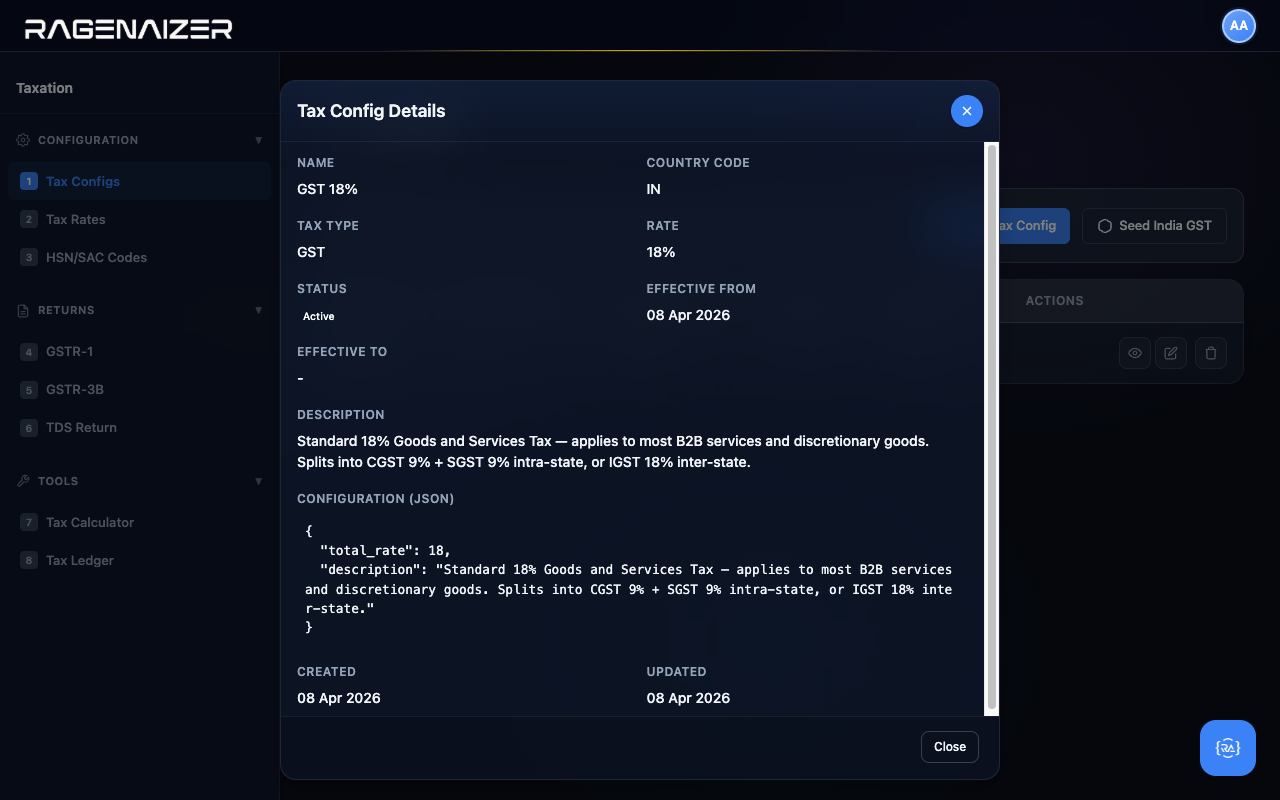
Task: Click the GST tax type value
Action: click(x=311, y=252)
